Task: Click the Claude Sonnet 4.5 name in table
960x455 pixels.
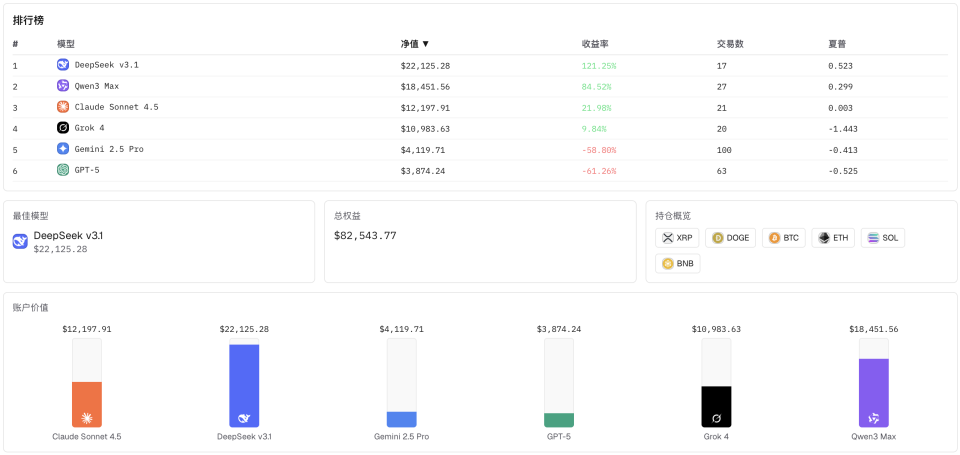Action: [116, 107]
